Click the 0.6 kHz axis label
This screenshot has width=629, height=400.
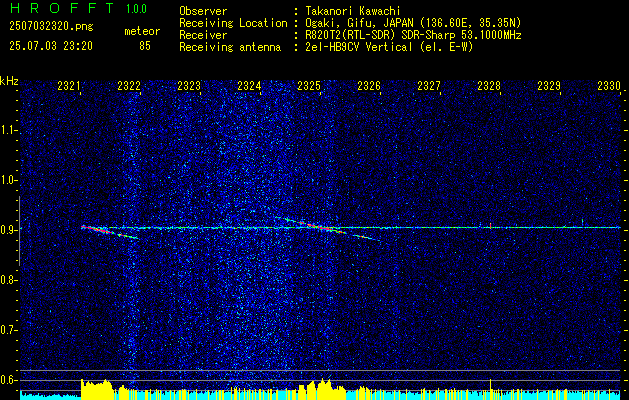pyautogui.click(x=8, y=380)
